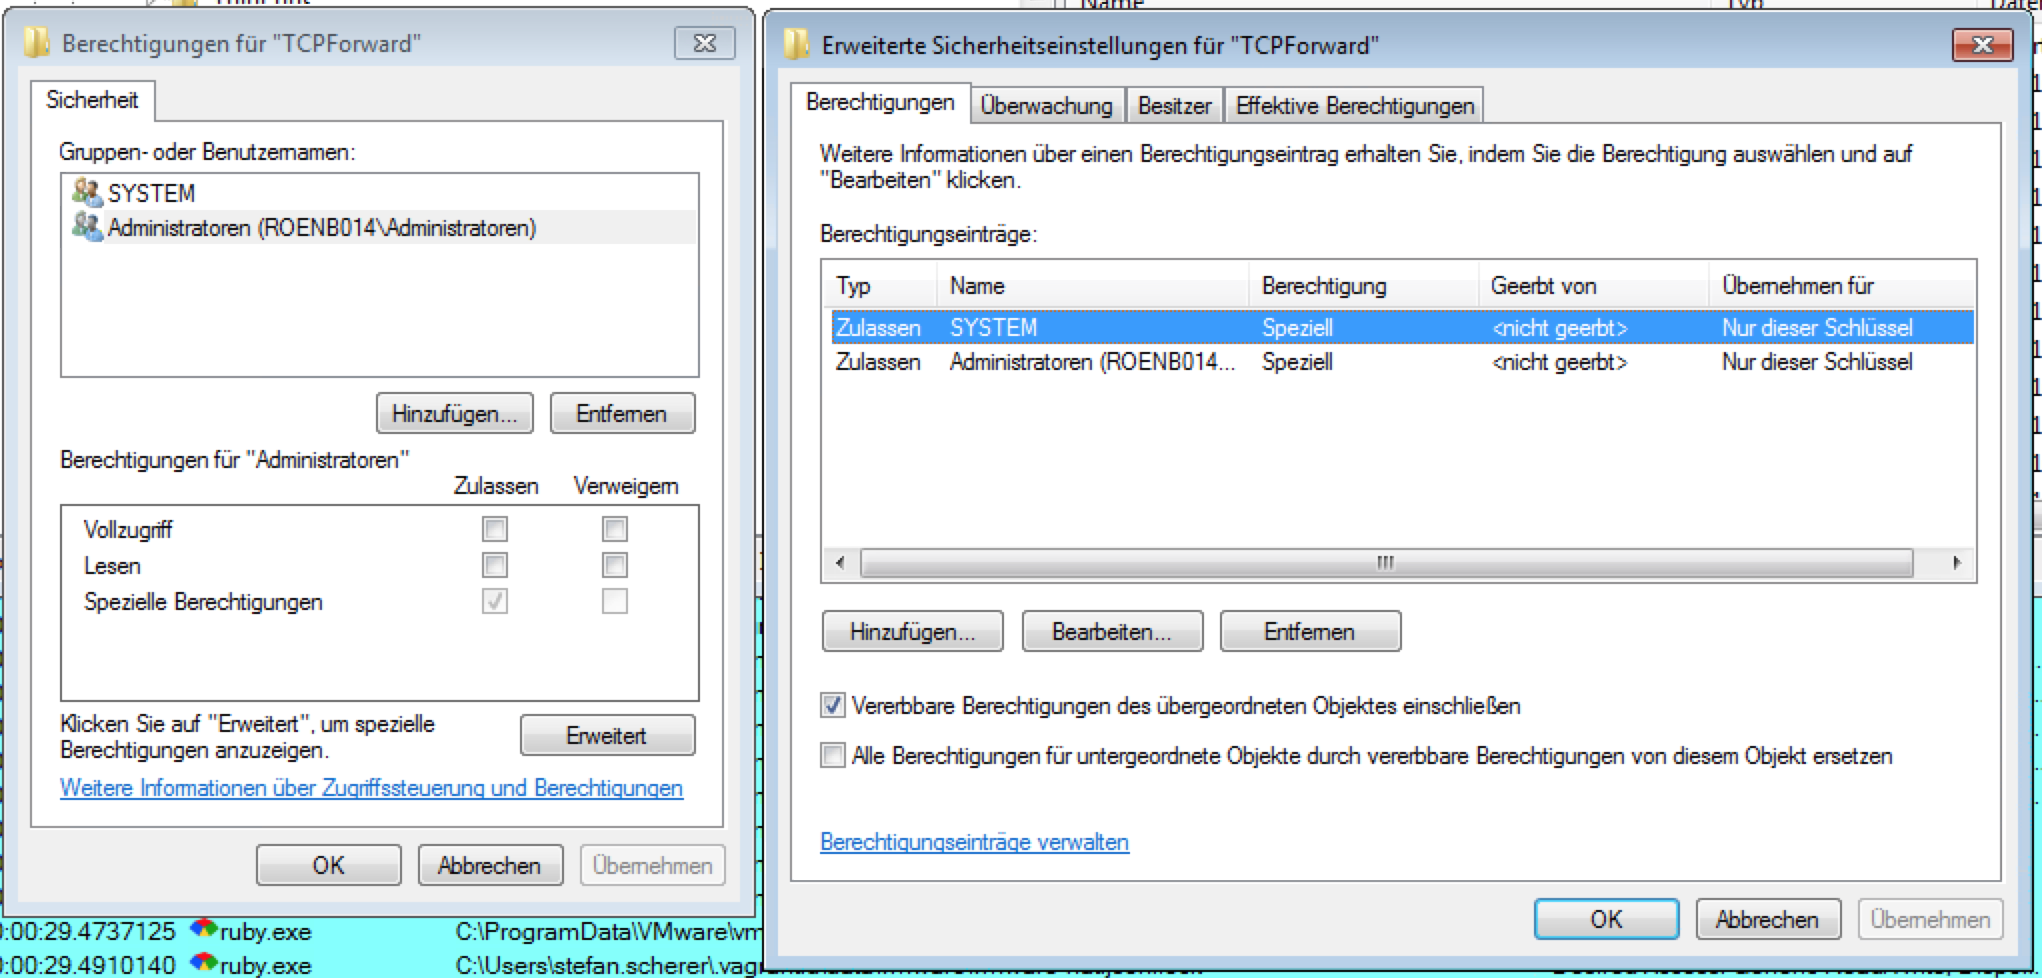Click left arrow of entries scrollbar
Screen dimensions: 2042x978
click(x=840, y=562)
